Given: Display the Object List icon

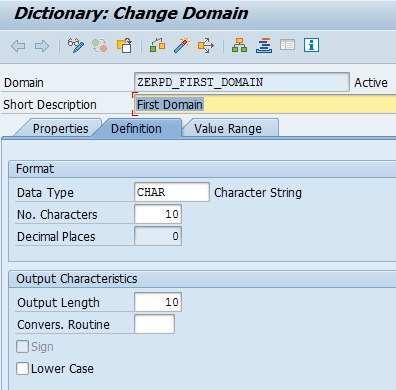Looking at the screenshot, I should point(264,45).
